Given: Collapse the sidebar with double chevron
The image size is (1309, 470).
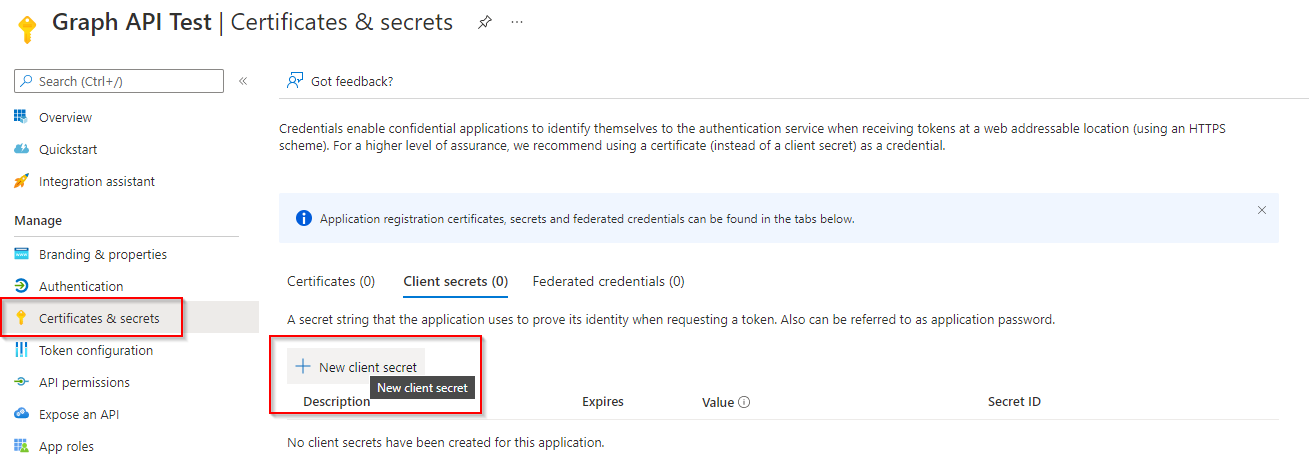Looking at the screenshot, I should click(x=243, y=81).
